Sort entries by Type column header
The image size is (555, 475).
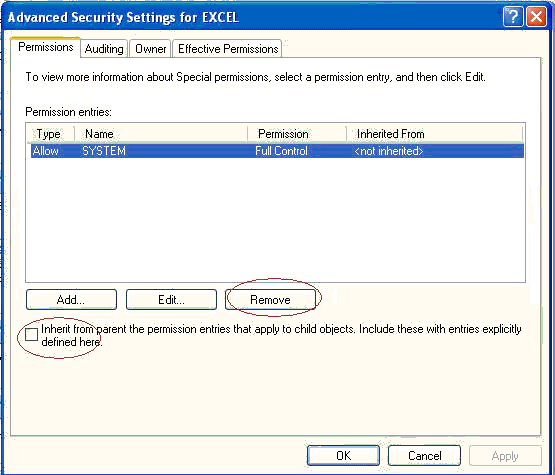pyautogui.click(x=50, y=134)
